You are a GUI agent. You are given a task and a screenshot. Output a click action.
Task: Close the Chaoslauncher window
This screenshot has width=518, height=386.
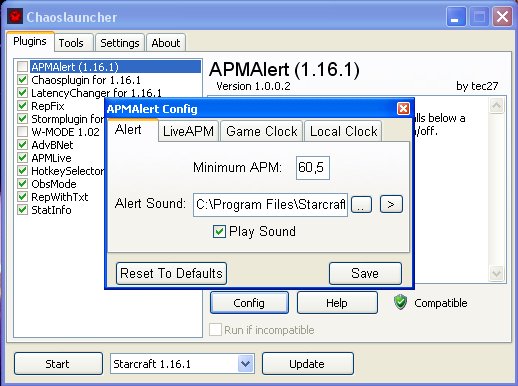click(502, 16)
